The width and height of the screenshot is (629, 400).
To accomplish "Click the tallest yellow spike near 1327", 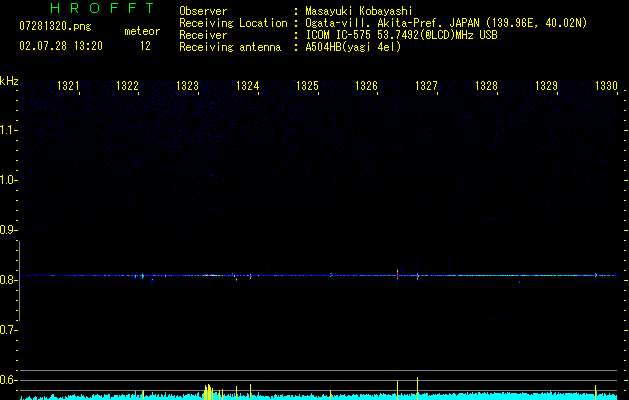I will pos(418,388).
